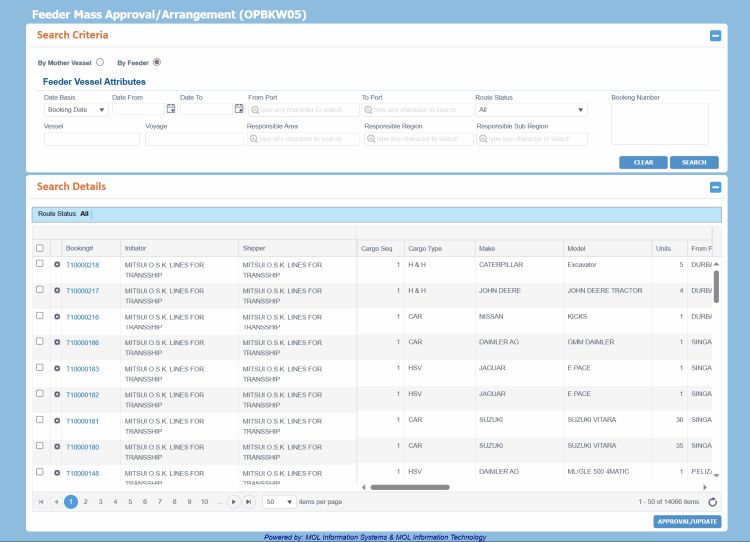Expand row details for booking T10000217
The width and height of the screenshot is (750, 542).
pos(57,291)
